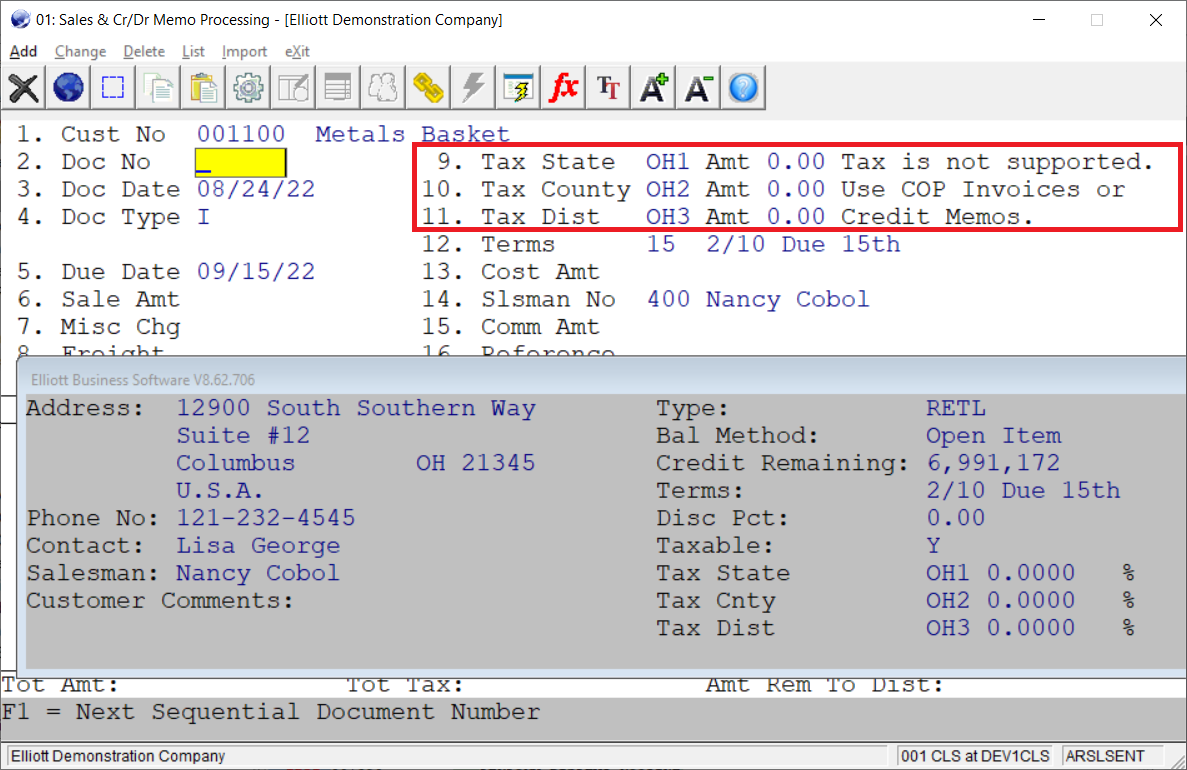
Task: Click the grid list toolbar icon
Action: click(x=338, y=88)
